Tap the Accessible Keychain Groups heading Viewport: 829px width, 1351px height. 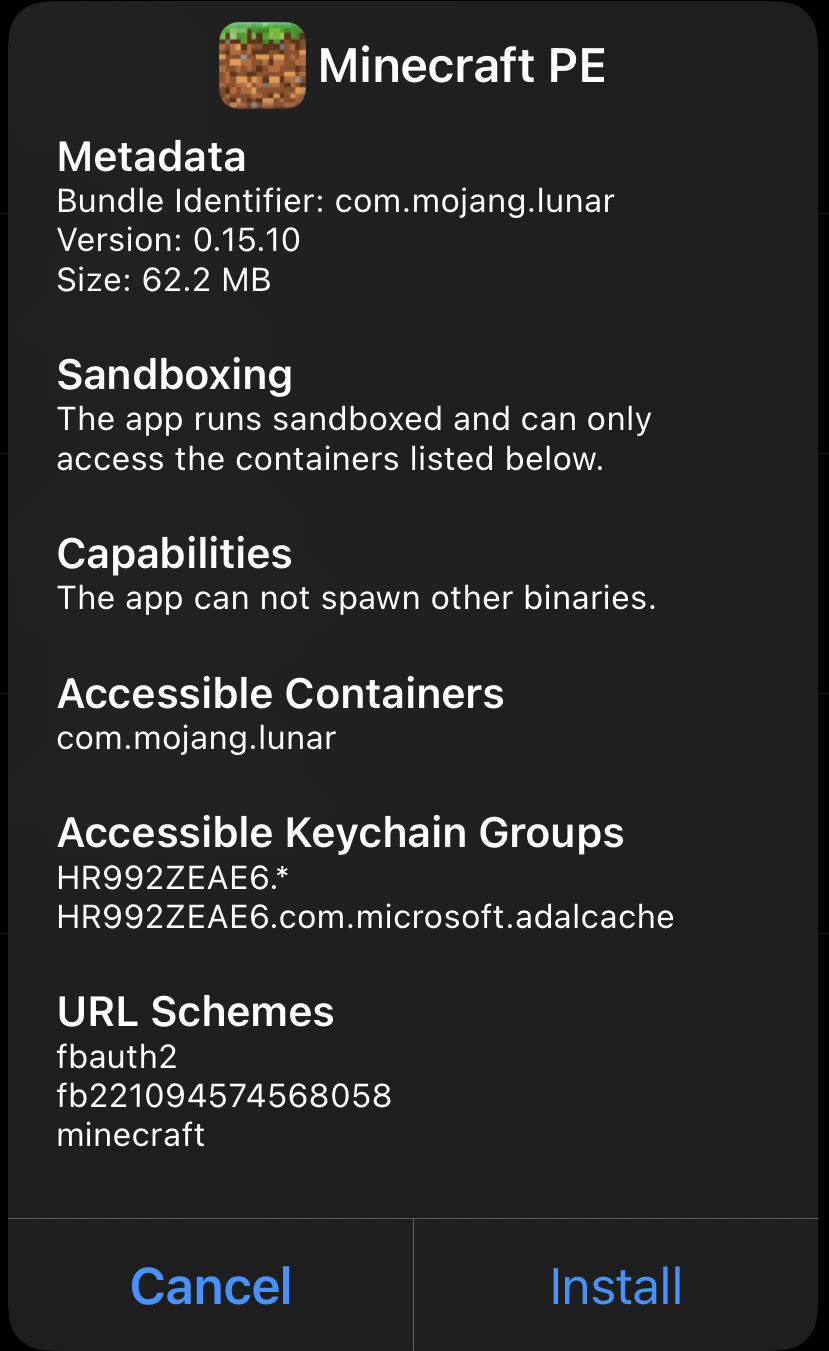coord(341,832)
